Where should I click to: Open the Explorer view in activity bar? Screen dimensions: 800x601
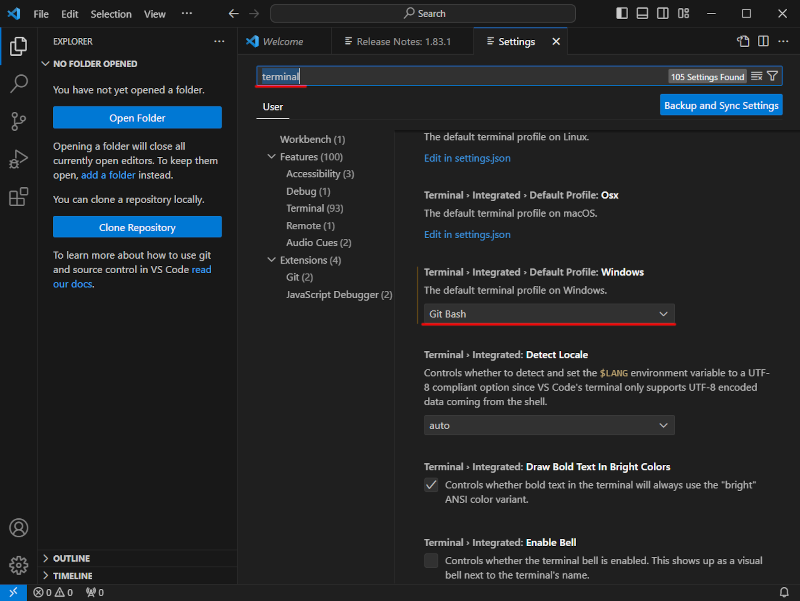coord(18,46)
